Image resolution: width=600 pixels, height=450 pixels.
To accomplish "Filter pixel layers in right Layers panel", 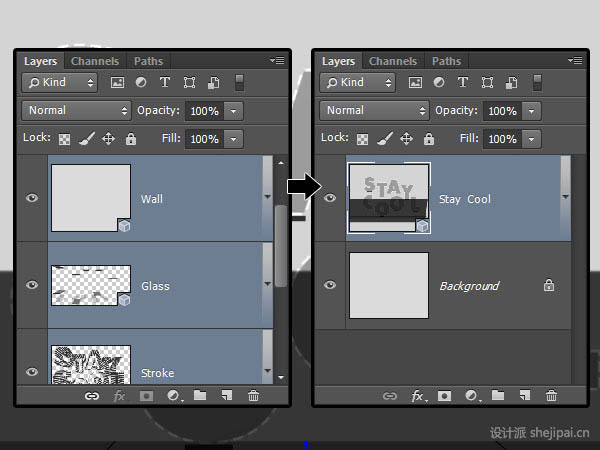I will (x=415, y=82).
